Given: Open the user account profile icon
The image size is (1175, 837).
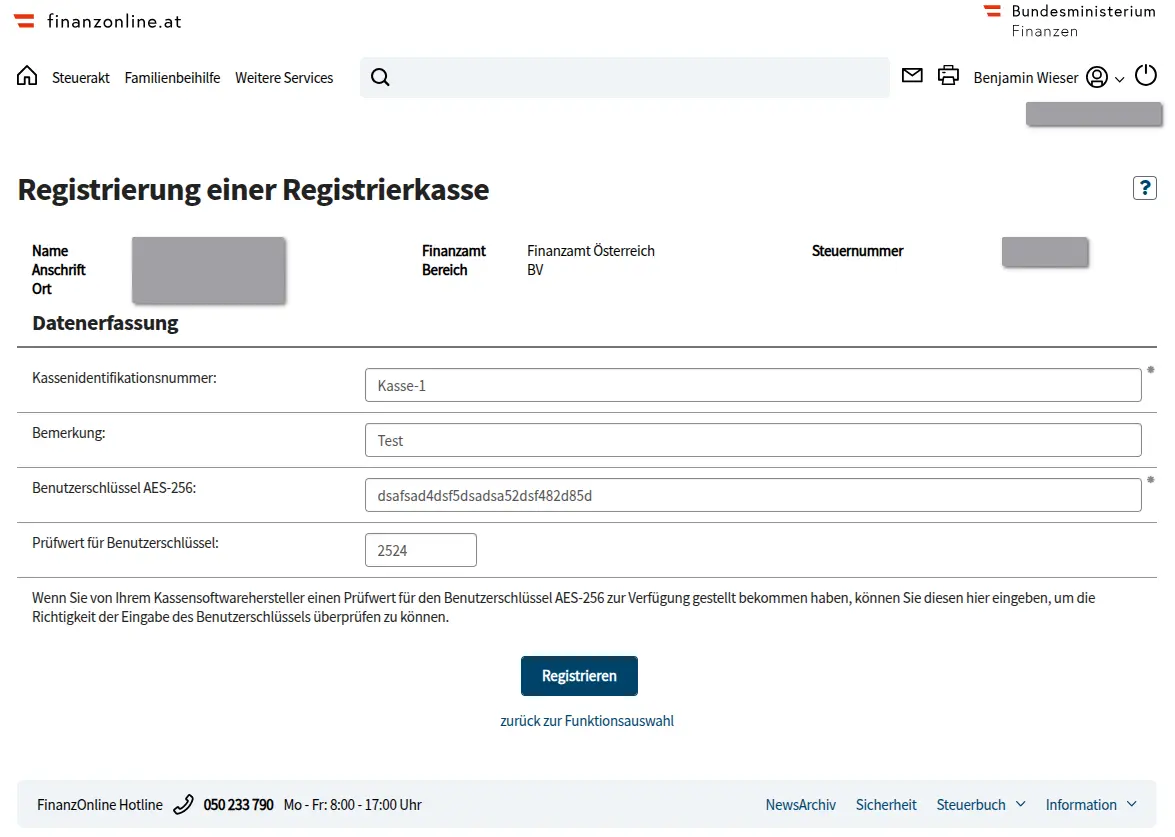Looking at the screenshot, I should (x=1097, y=76).
